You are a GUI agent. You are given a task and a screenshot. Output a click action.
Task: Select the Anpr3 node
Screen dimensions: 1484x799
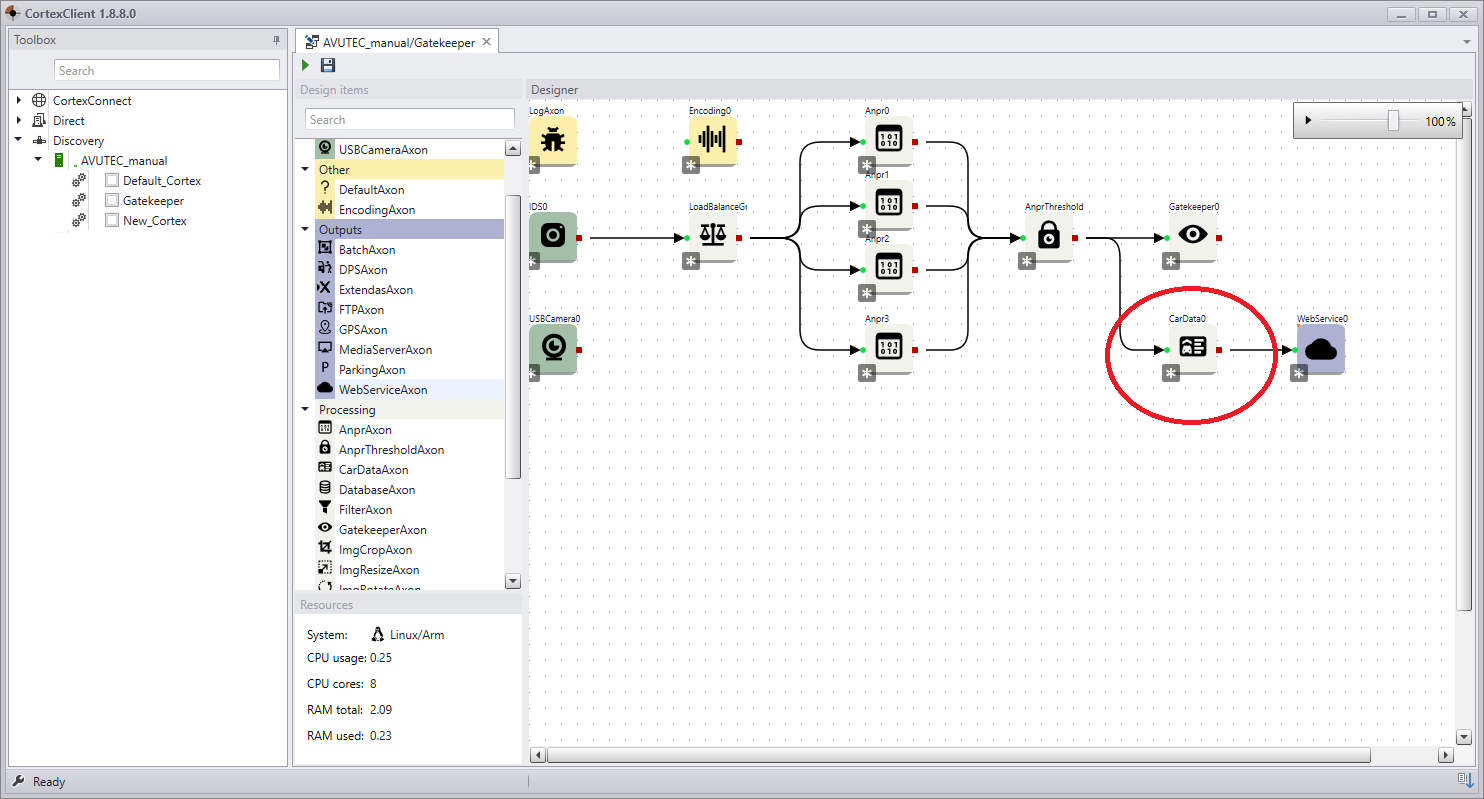coord(888,349)
